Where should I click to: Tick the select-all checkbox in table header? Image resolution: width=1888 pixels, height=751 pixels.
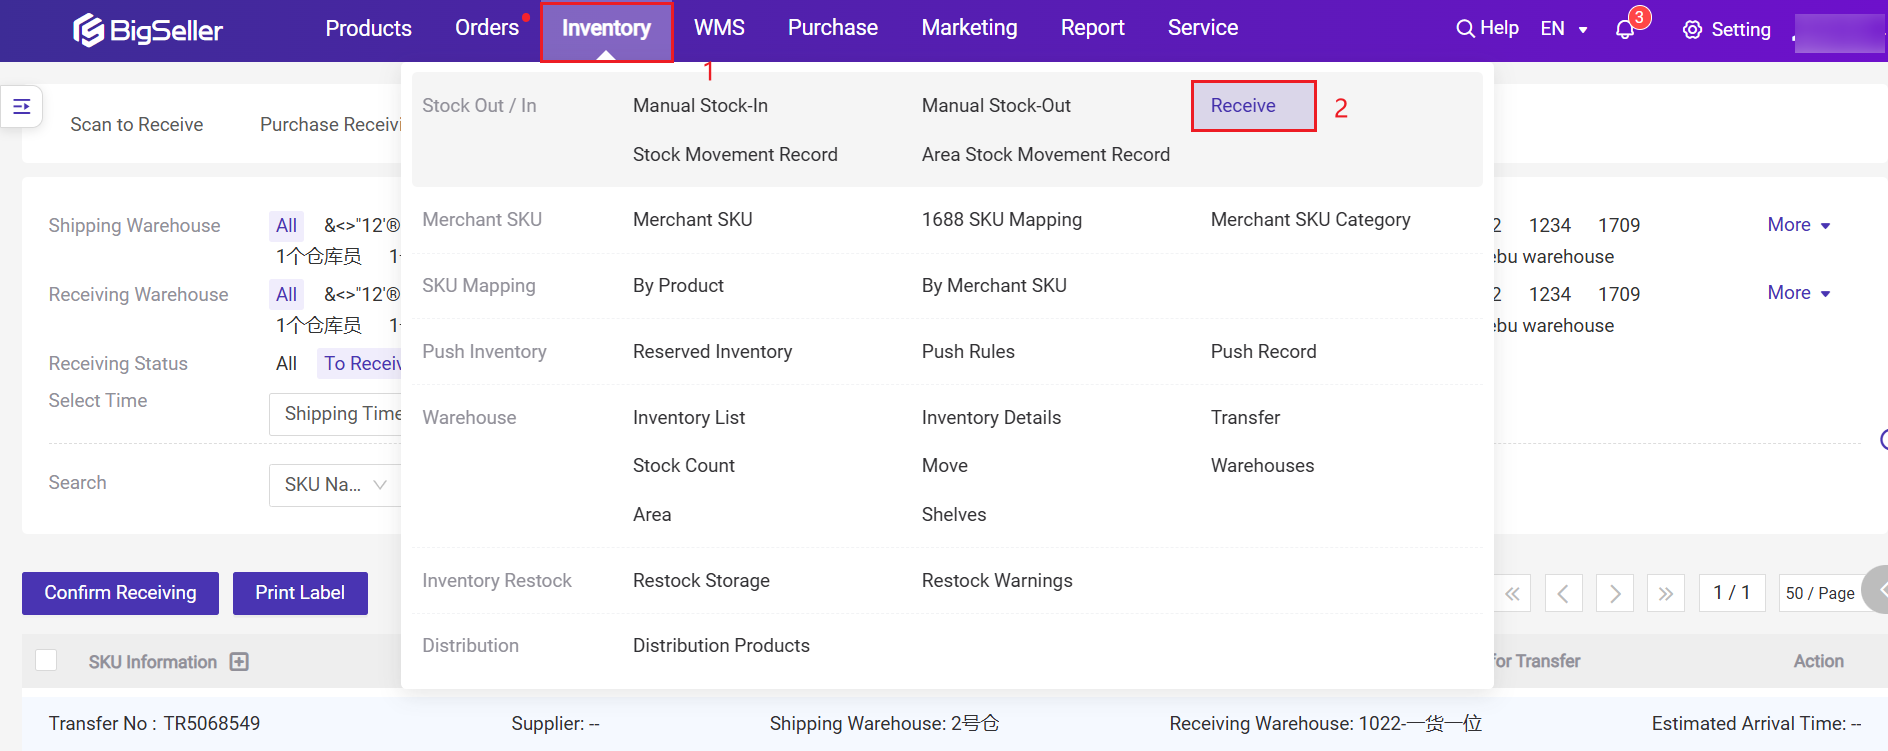[46, 660]
